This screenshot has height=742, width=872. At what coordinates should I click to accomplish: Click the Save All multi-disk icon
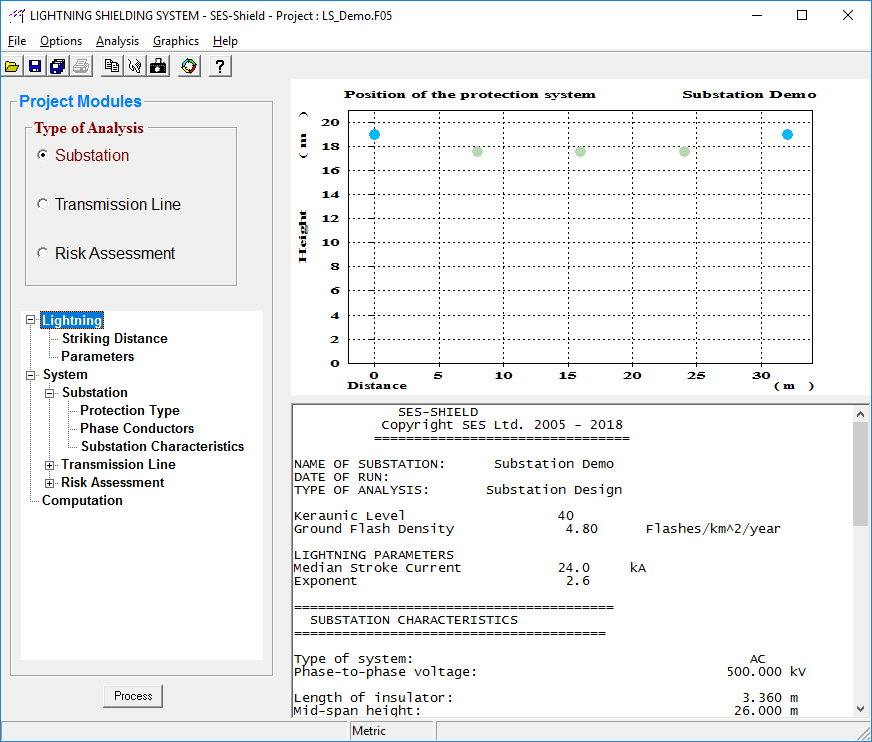(58, 67)
